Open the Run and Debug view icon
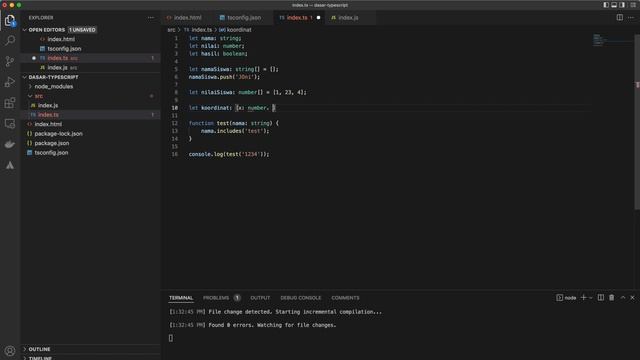Image resolution: width=640 pixels, height=360 pixels. (x=10, y=82)
